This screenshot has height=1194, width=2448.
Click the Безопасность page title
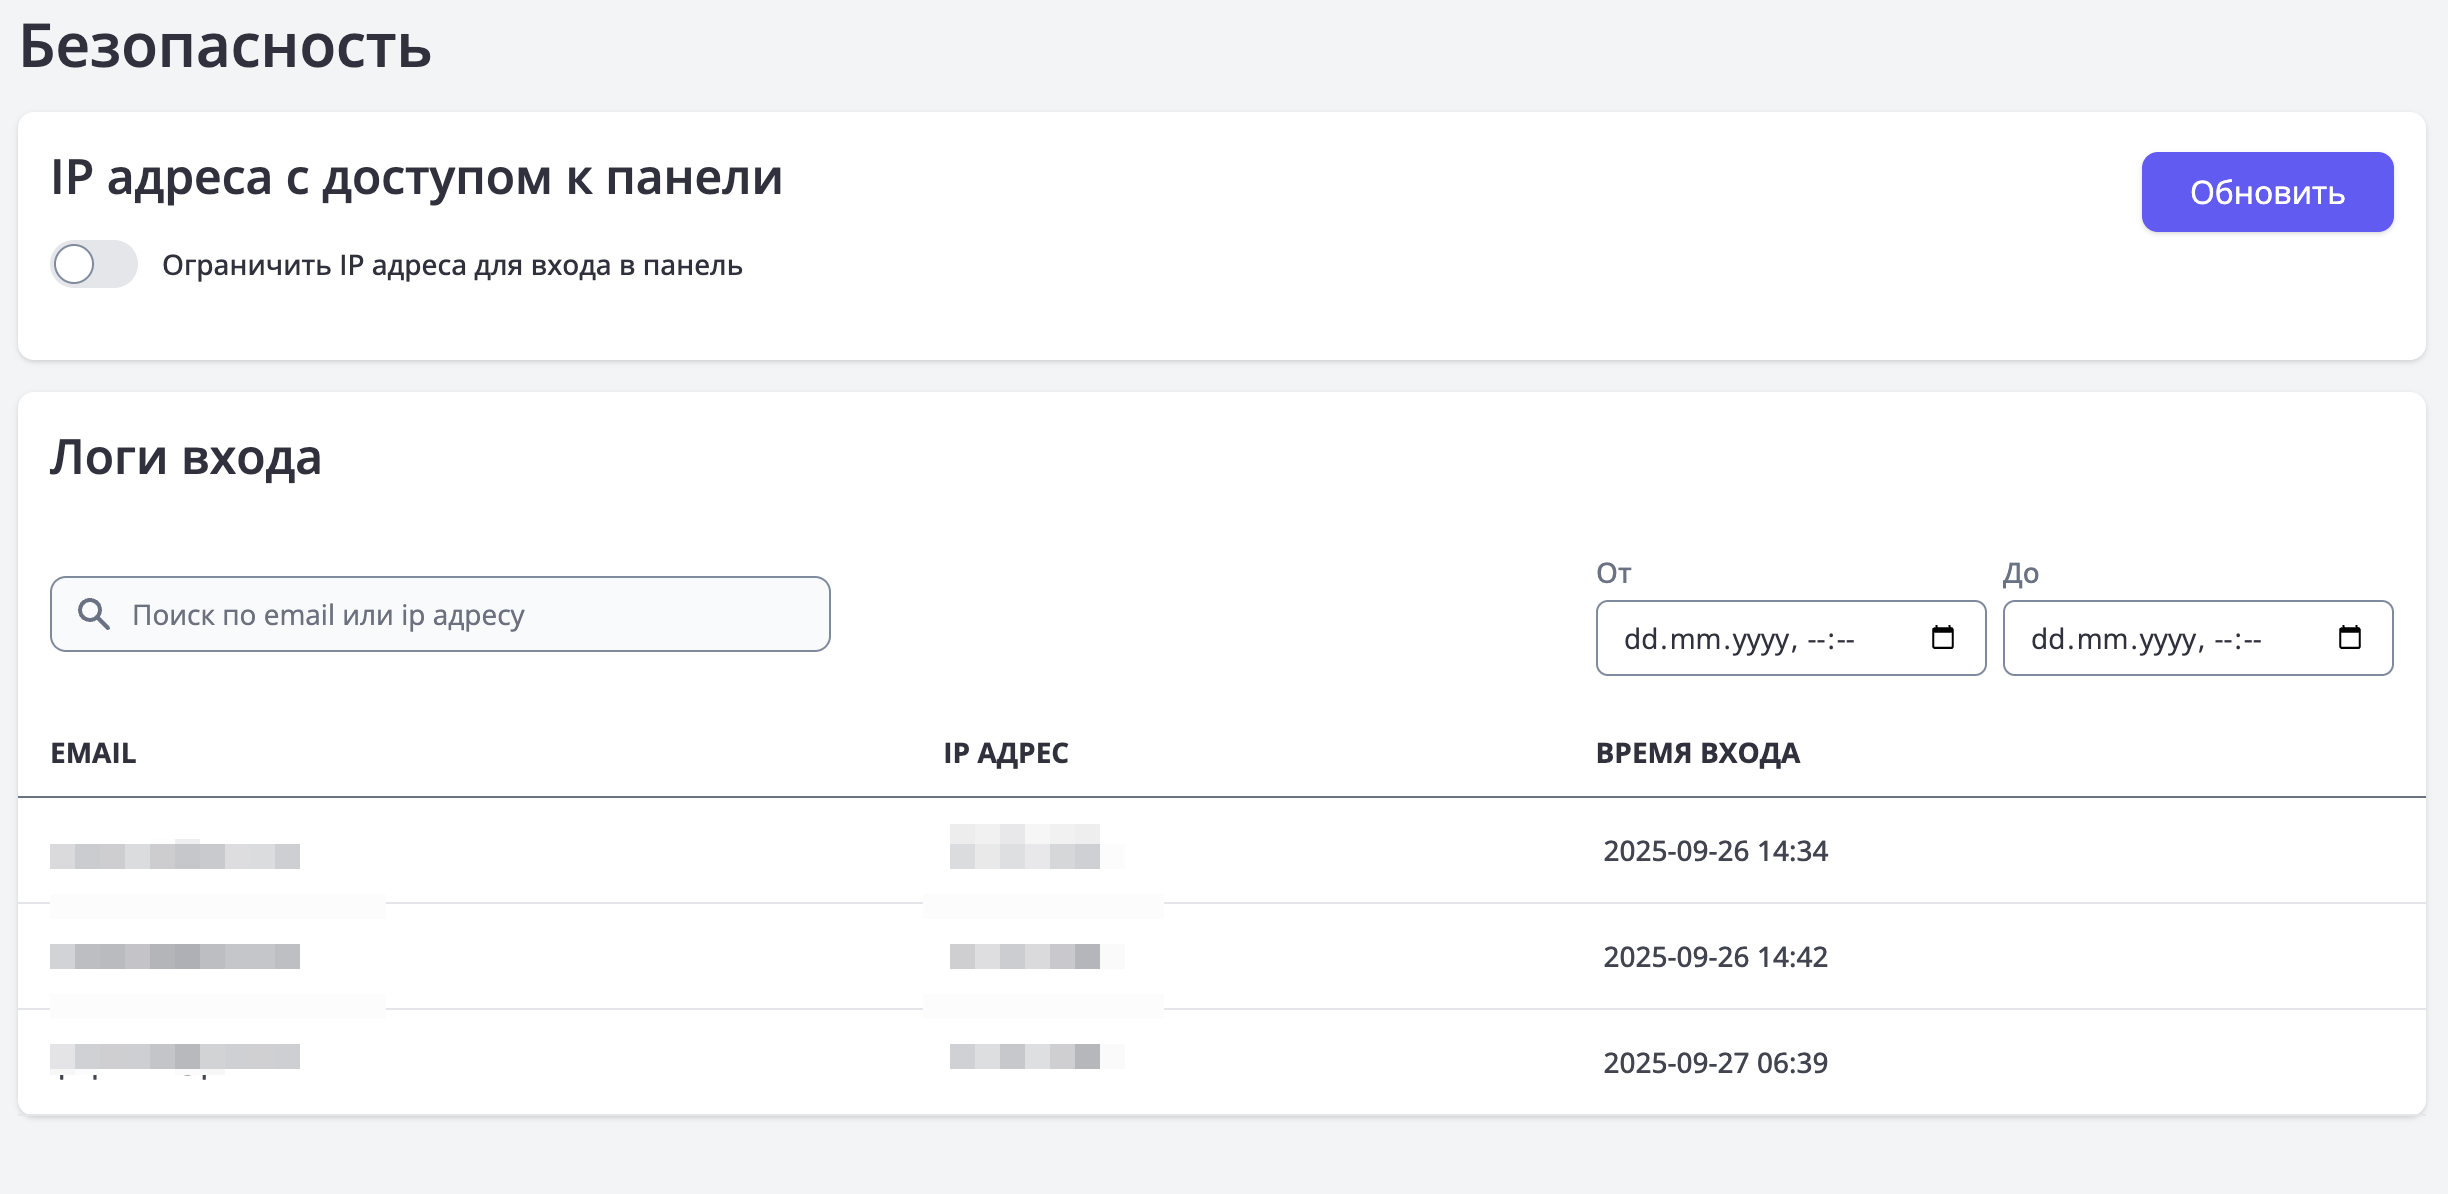[225, 46]
